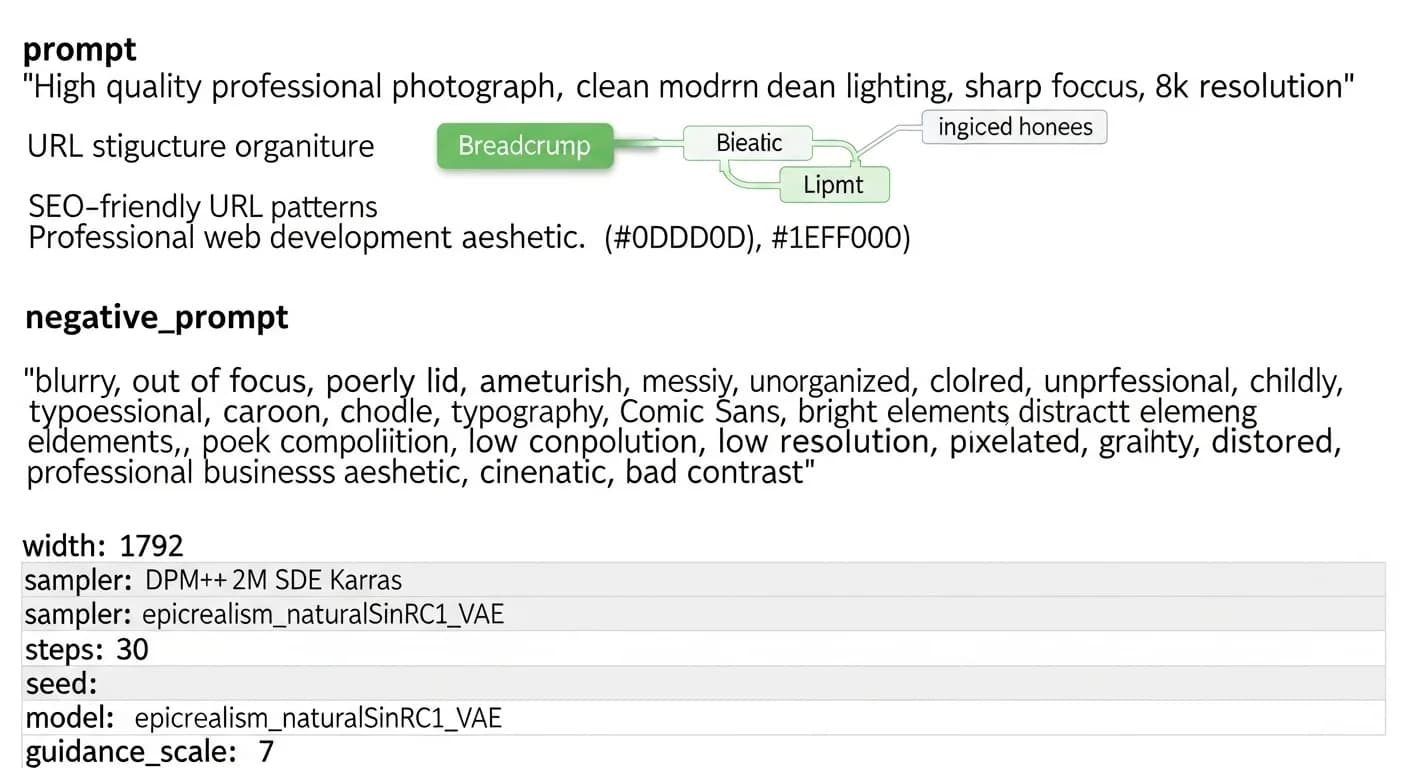This screenshot has height=768, width=1408.
Task: Select the 'ingiced honees' label box
Action: click(x=1014, y=127)
